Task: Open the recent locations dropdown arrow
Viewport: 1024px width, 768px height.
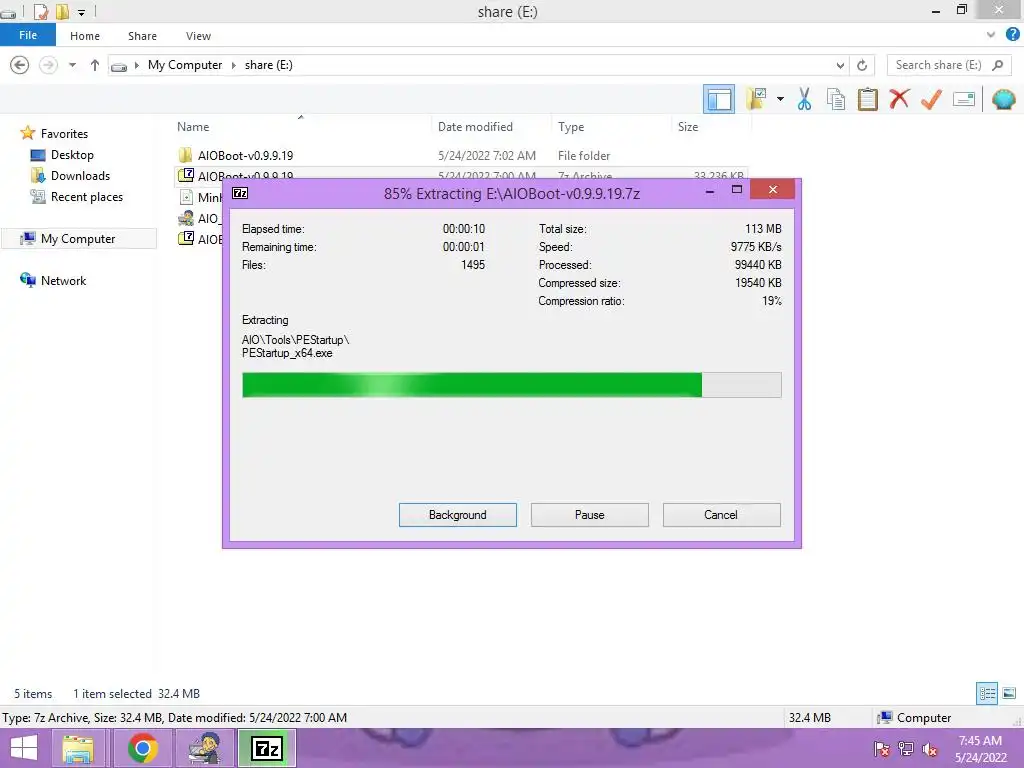Action: (72, 65)
